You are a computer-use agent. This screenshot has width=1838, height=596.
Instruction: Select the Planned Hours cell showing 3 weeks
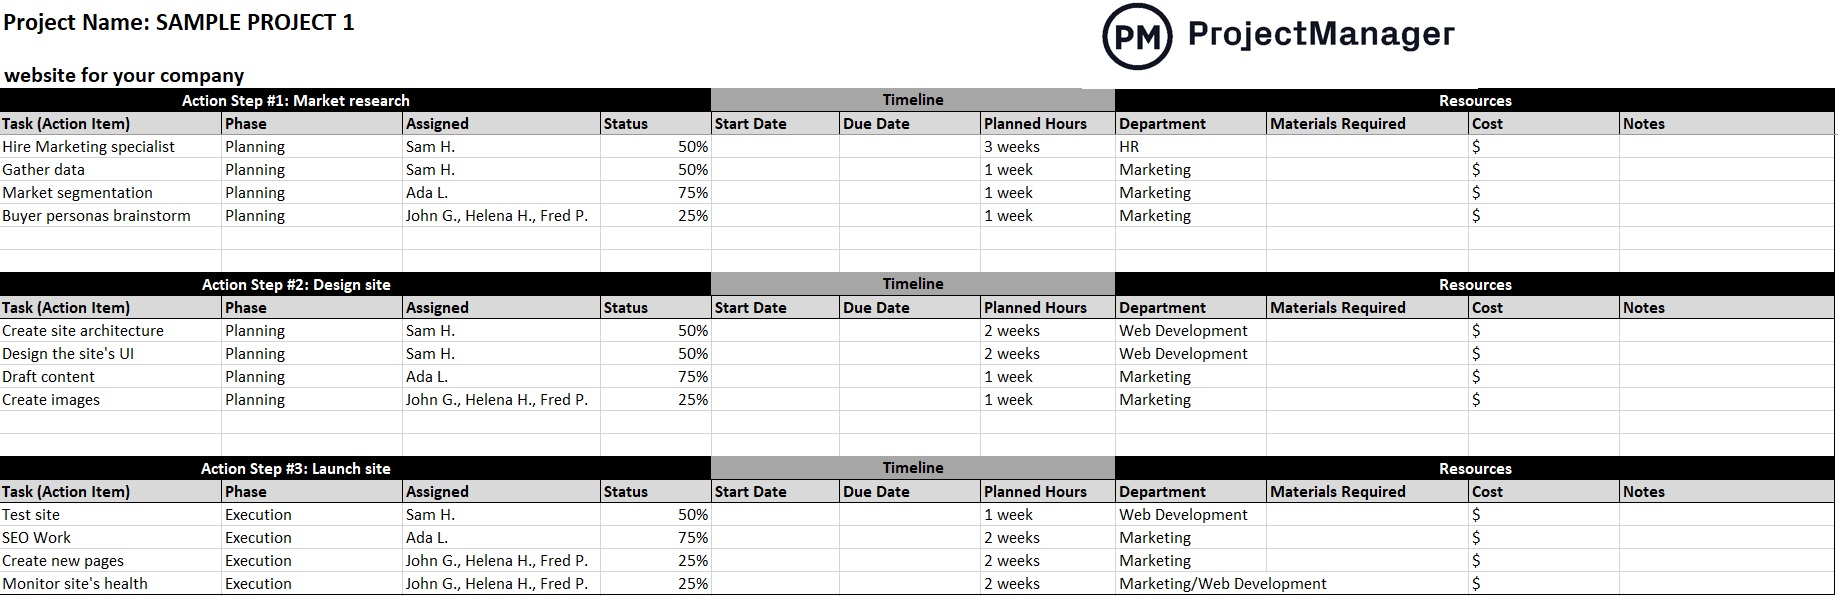(x=1048, y=146)
